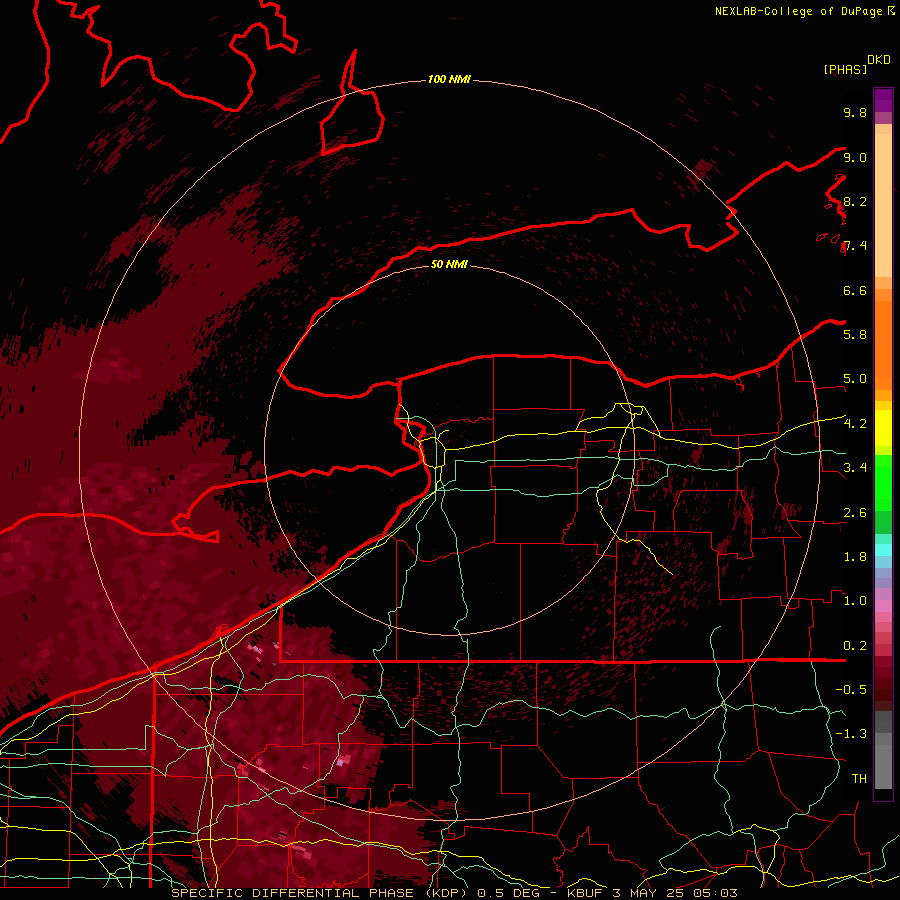Click the pink swatch in the colorbar

click(883, 606)
